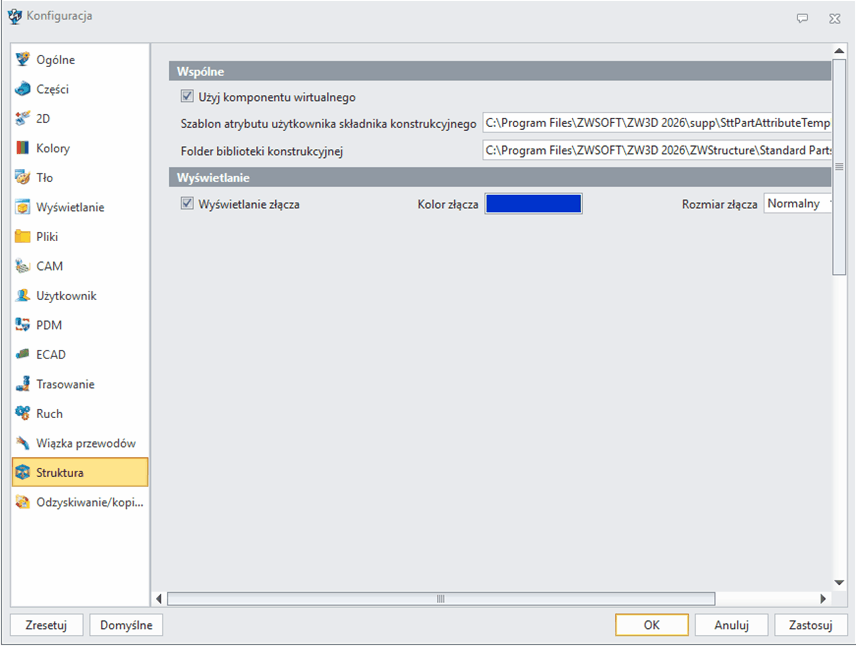
Task: Click the Trasowanie icon
Action: 23,384
